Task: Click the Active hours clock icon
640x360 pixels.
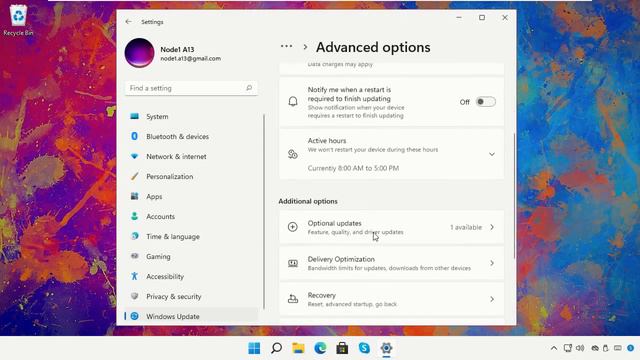Action: tap(293, 154)
